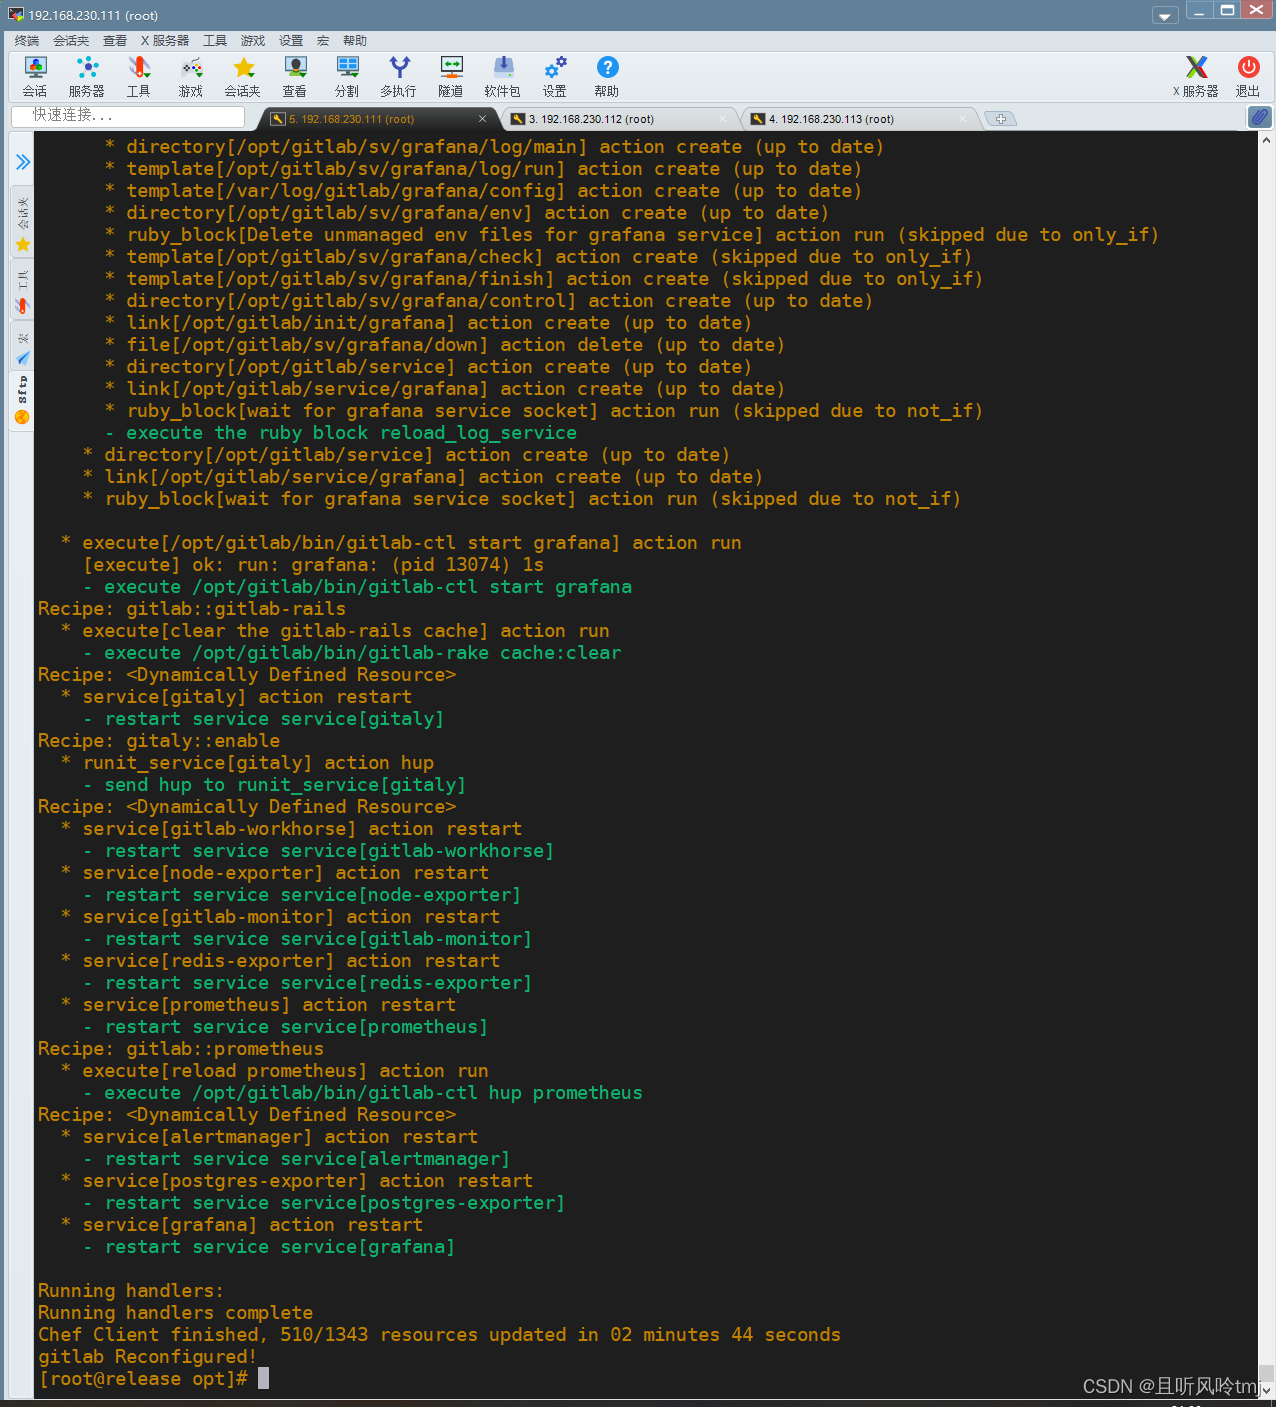Toggle the paperclip attachment icon near tab bar

pyautogui.click(x=1261, y=117)
